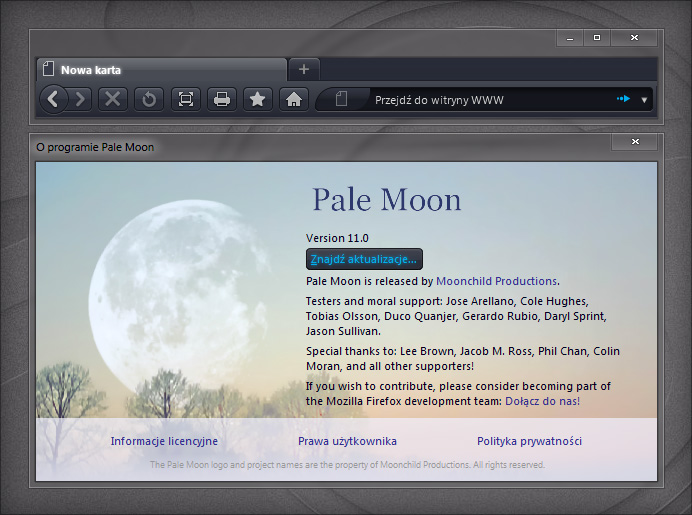
Task: Go forward with the forward arrow button
Action: [x=80, y=99]
